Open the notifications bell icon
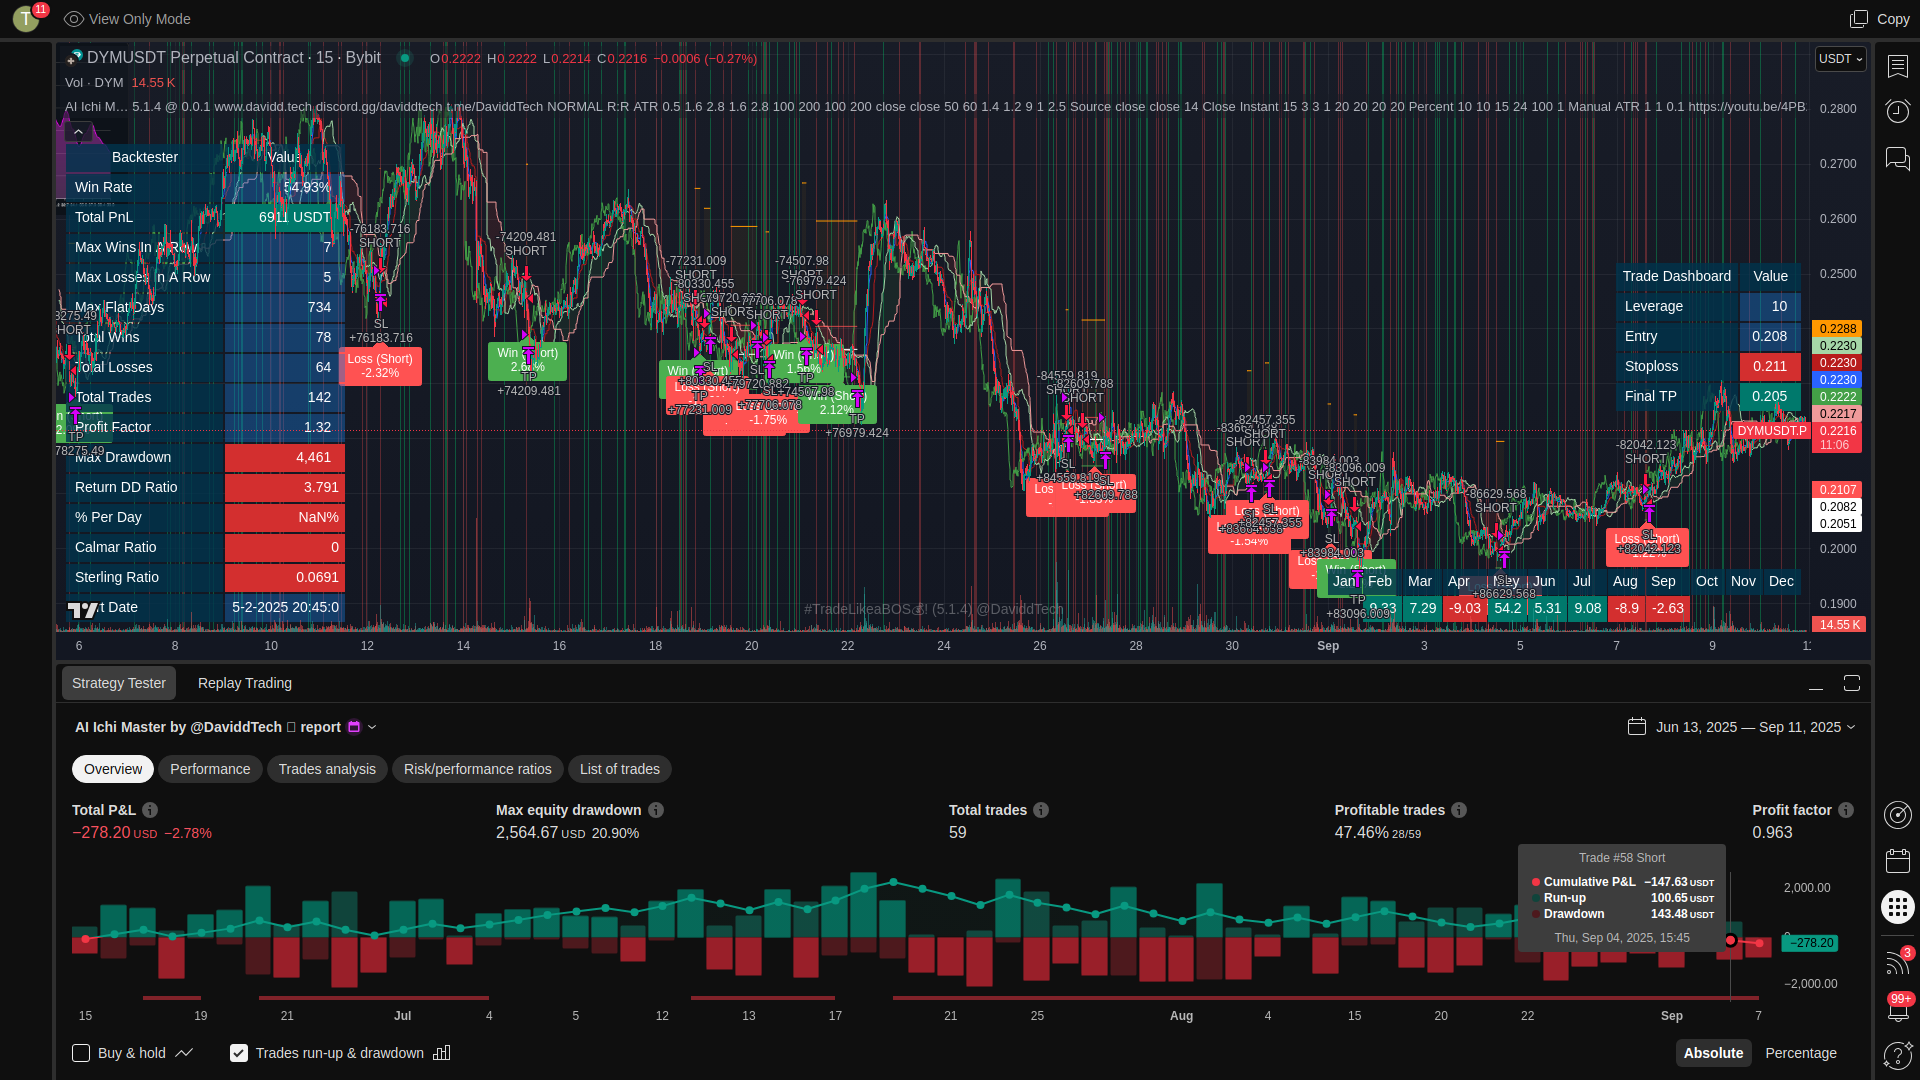The image size is (1920, 1080). pos(1897,1010)
